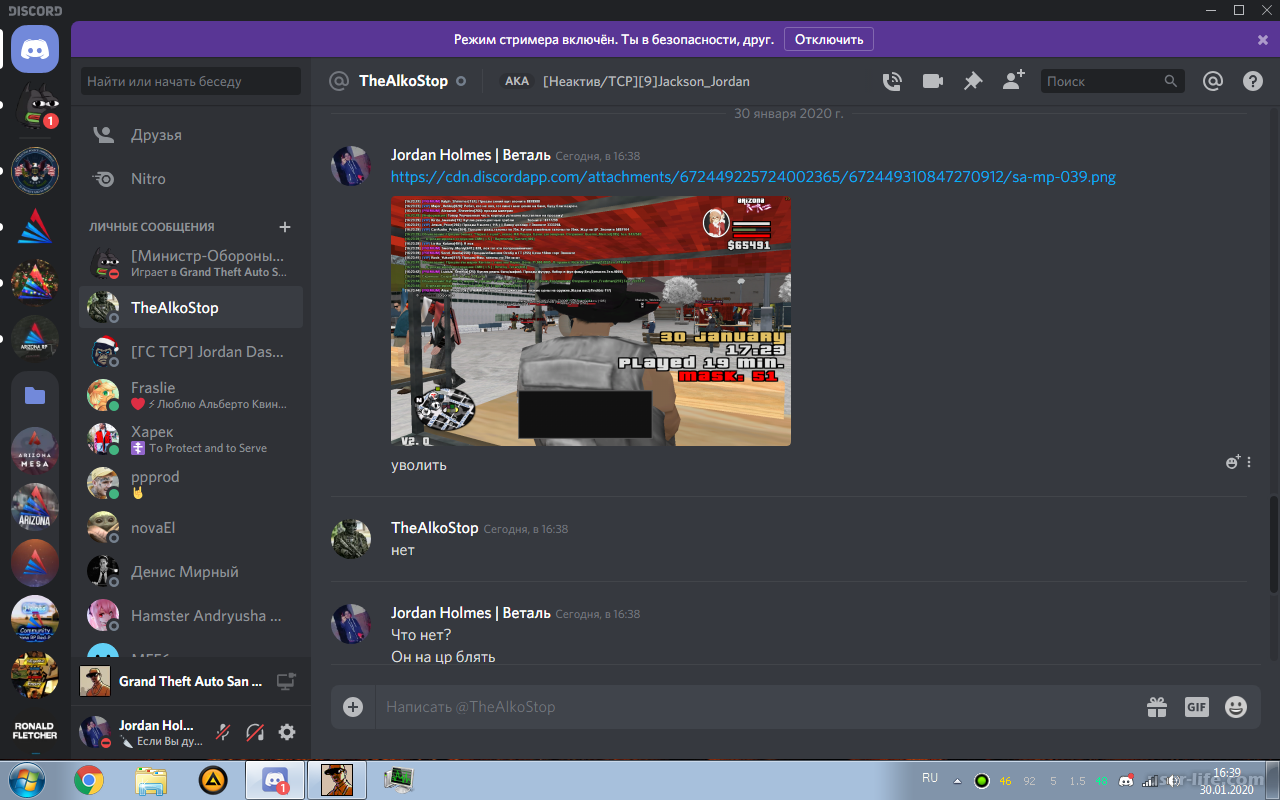Open the ppprod conversation

(x=191, y=484)
